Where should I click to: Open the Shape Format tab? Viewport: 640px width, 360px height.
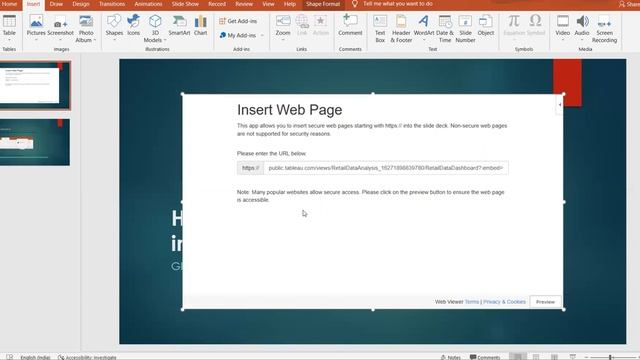coord(323,4)
